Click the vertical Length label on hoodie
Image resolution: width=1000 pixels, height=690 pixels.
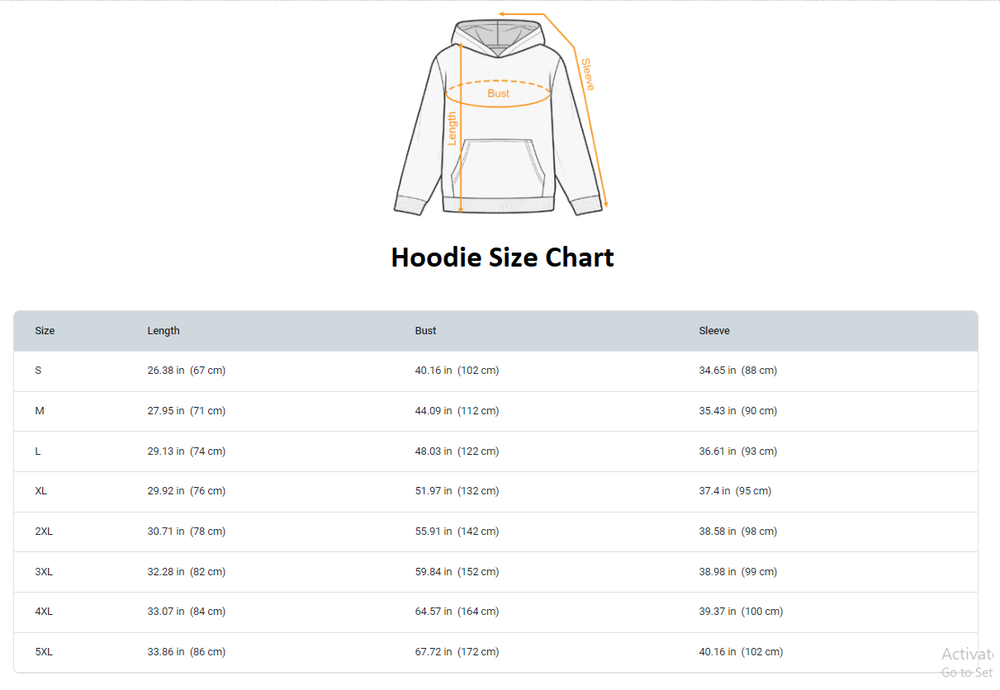452,129
